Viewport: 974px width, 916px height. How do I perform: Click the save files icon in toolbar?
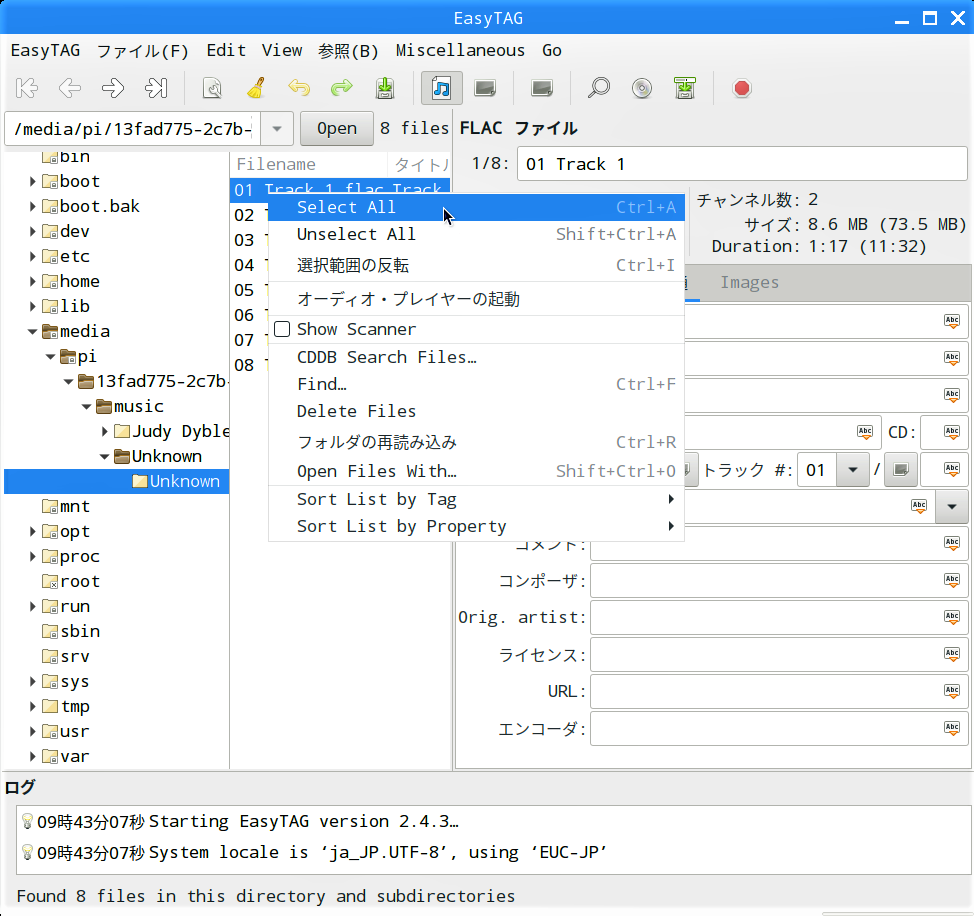click(x=385, y=88)
